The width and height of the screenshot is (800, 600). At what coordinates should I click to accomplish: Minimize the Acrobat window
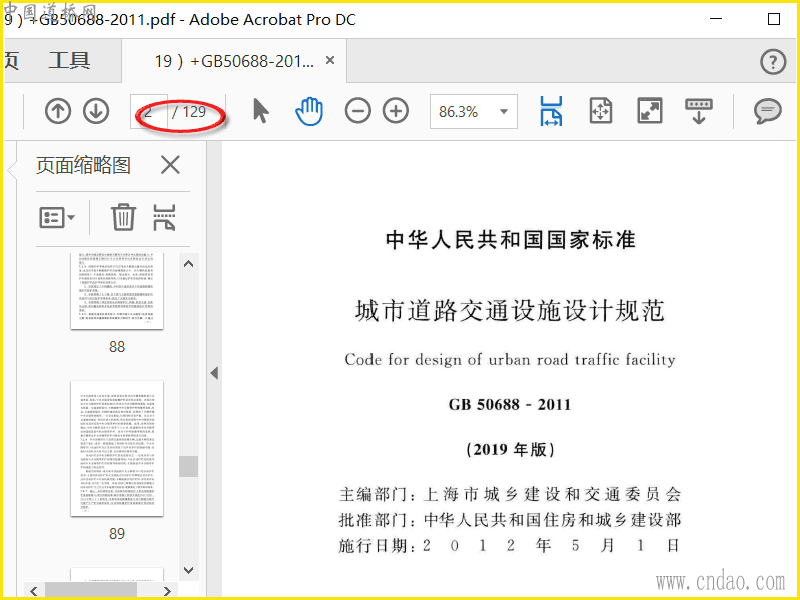click(716, 19)
